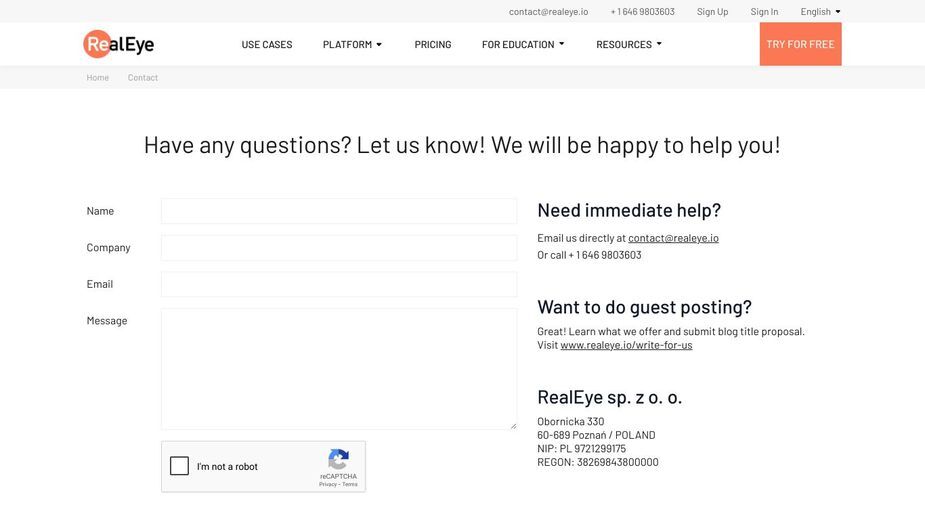
Task: Click the Message textarea resize handle
Action: (x=513, y=426)
